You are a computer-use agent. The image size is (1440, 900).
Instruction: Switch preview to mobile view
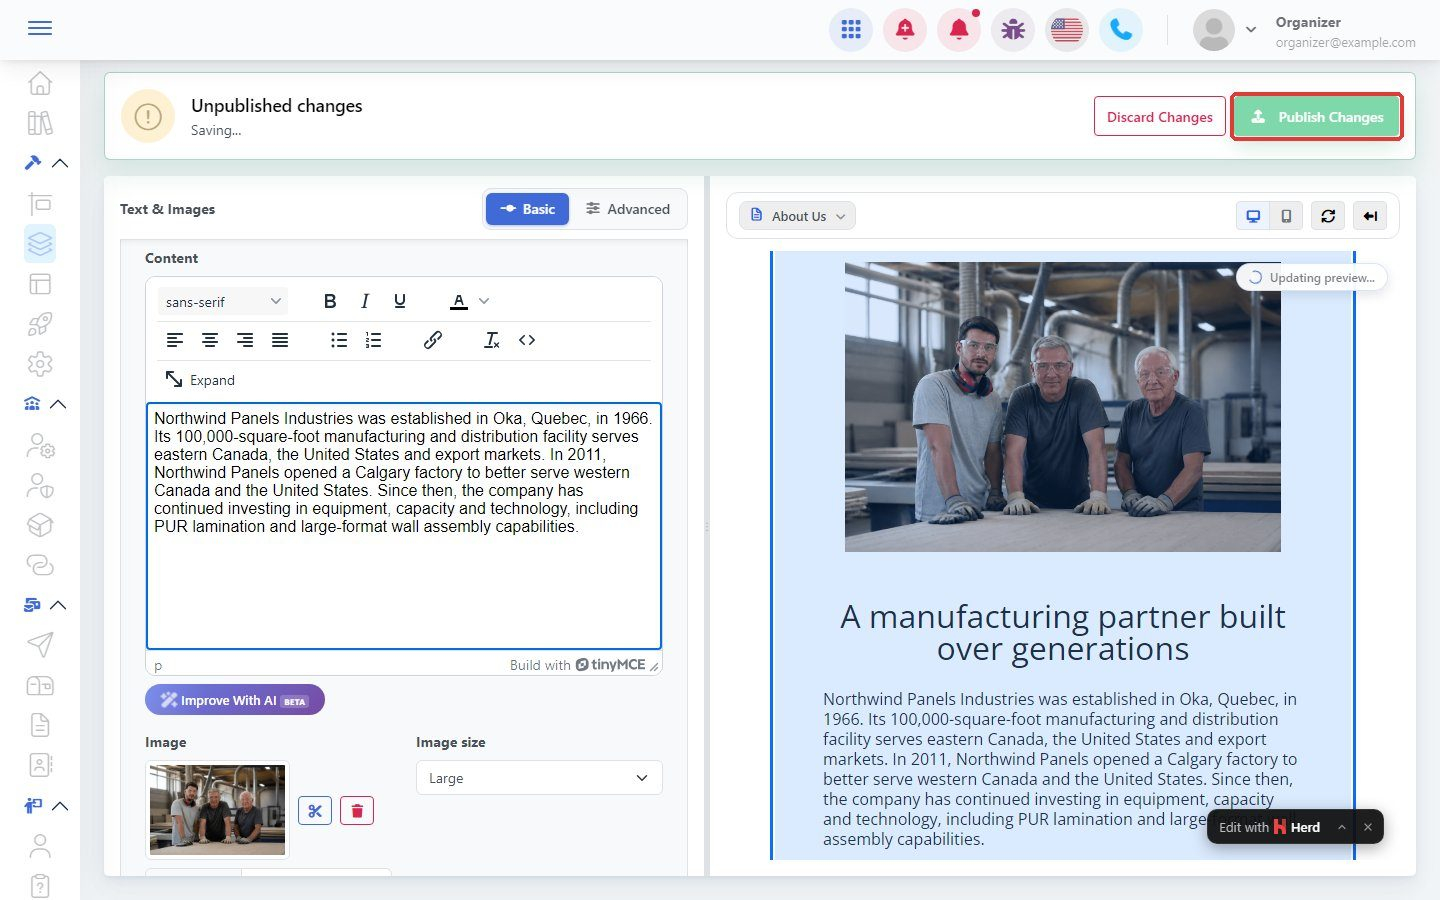(1286, 216)
